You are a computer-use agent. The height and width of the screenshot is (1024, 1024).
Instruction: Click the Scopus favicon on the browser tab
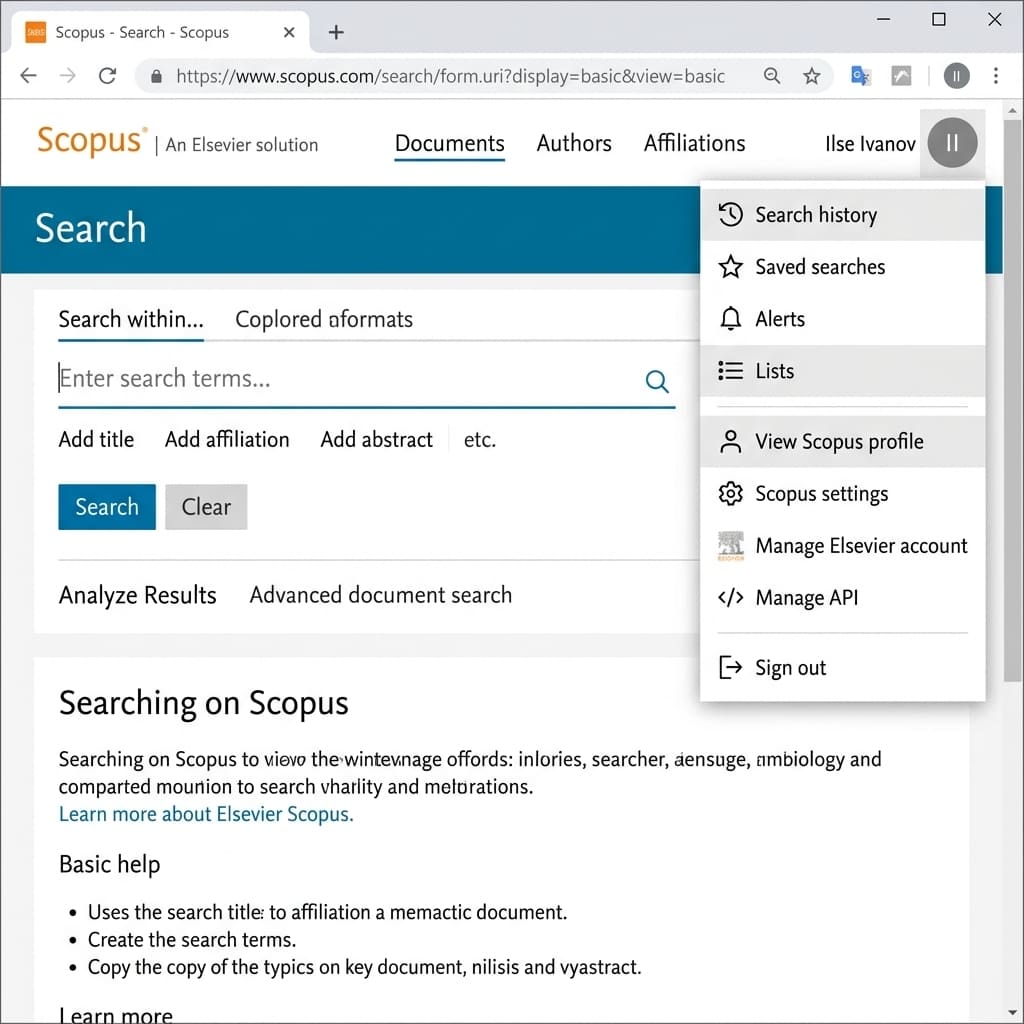click(35, 32)
